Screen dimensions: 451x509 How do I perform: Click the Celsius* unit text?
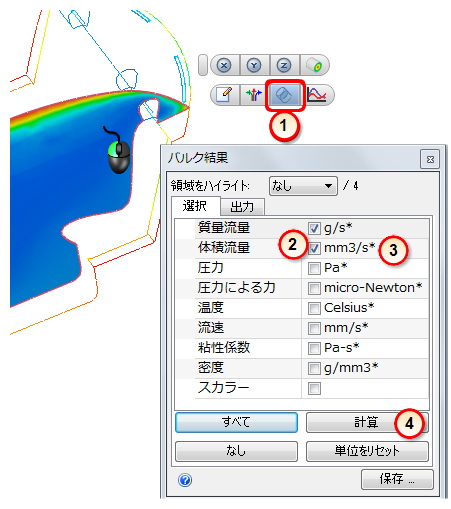coord(349,308)
